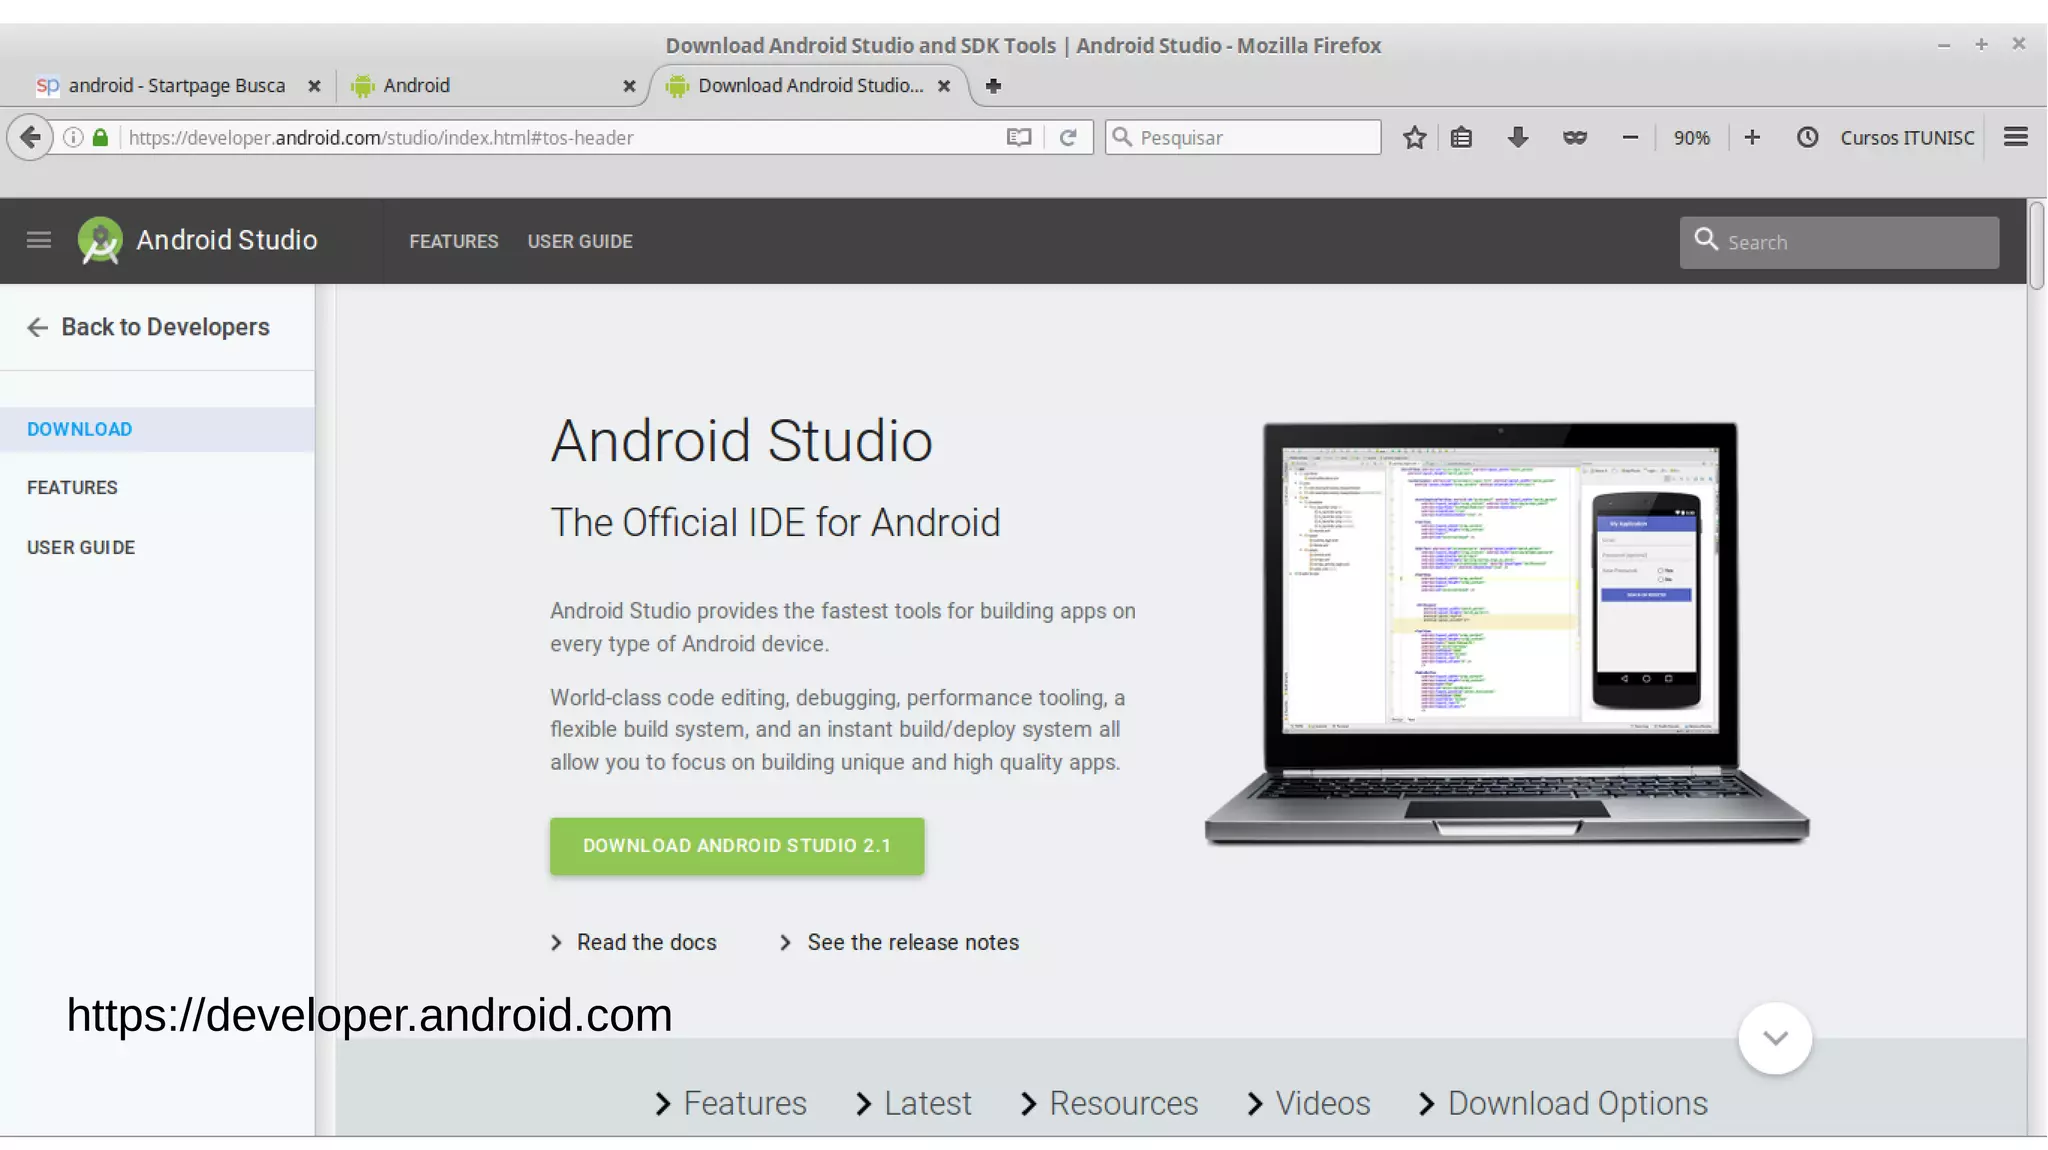Image resolution: width=2048 pixels, height=1150 pixels.
Task: Expand the round chevron-down scroll button
Action: [x=1775, y=1038]
